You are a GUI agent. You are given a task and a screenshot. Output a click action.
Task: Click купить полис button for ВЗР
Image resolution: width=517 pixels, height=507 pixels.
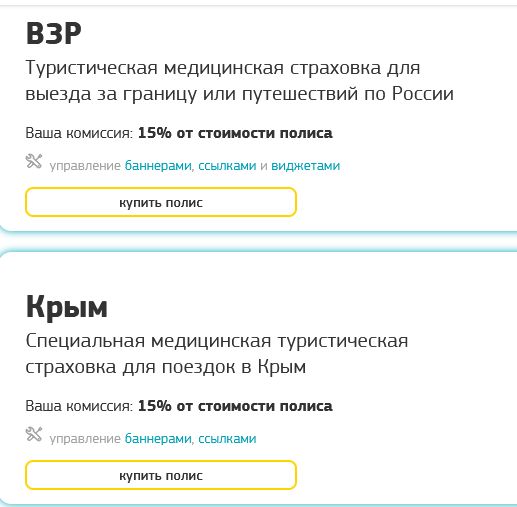coord(161,202)
